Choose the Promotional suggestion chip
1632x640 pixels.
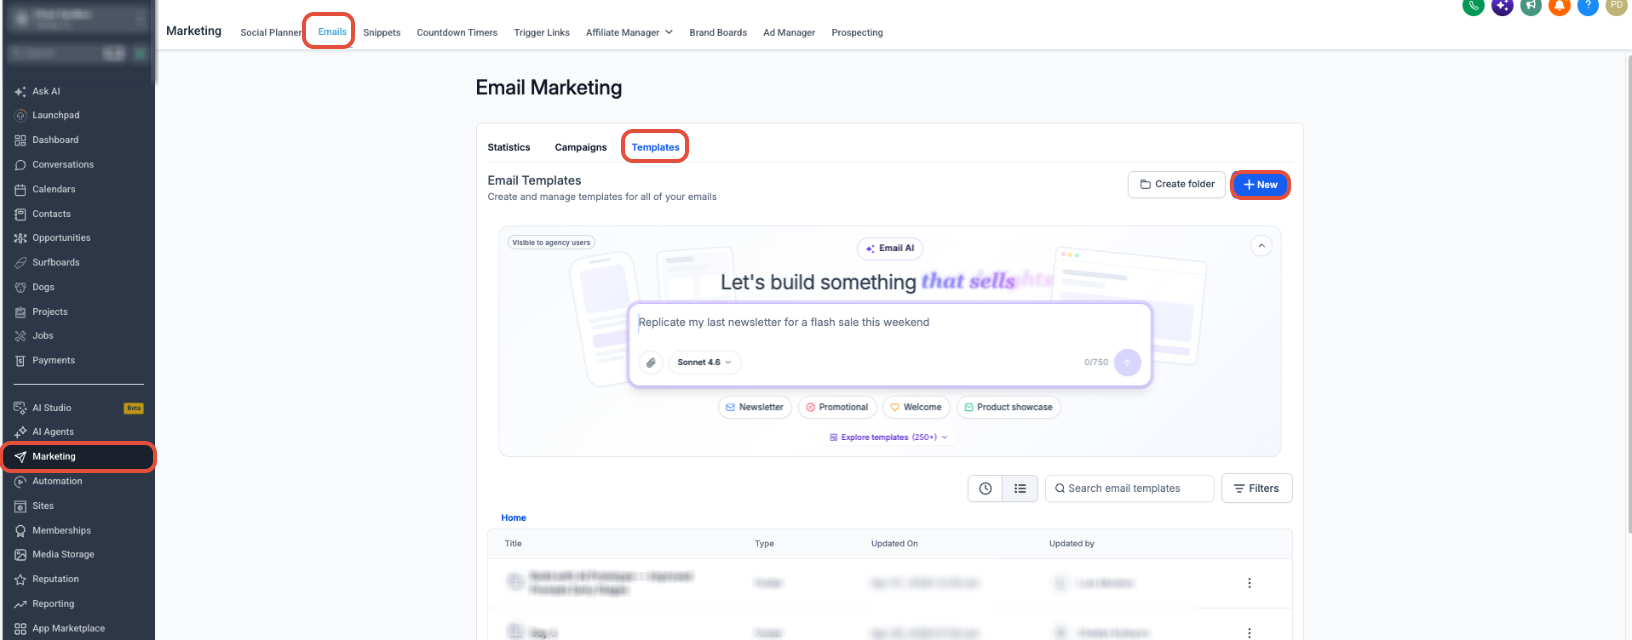(837, 407)
